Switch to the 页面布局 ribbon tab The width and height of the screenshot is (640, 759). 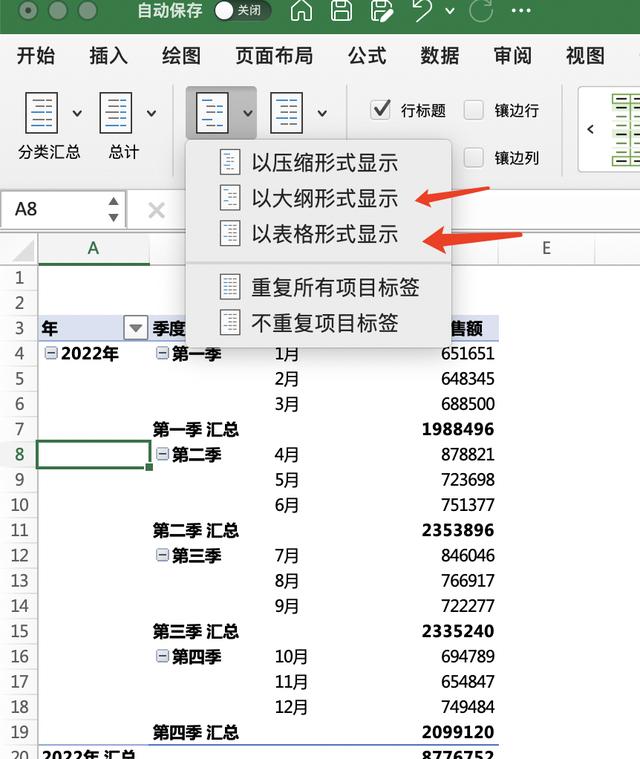click(274, 56)
